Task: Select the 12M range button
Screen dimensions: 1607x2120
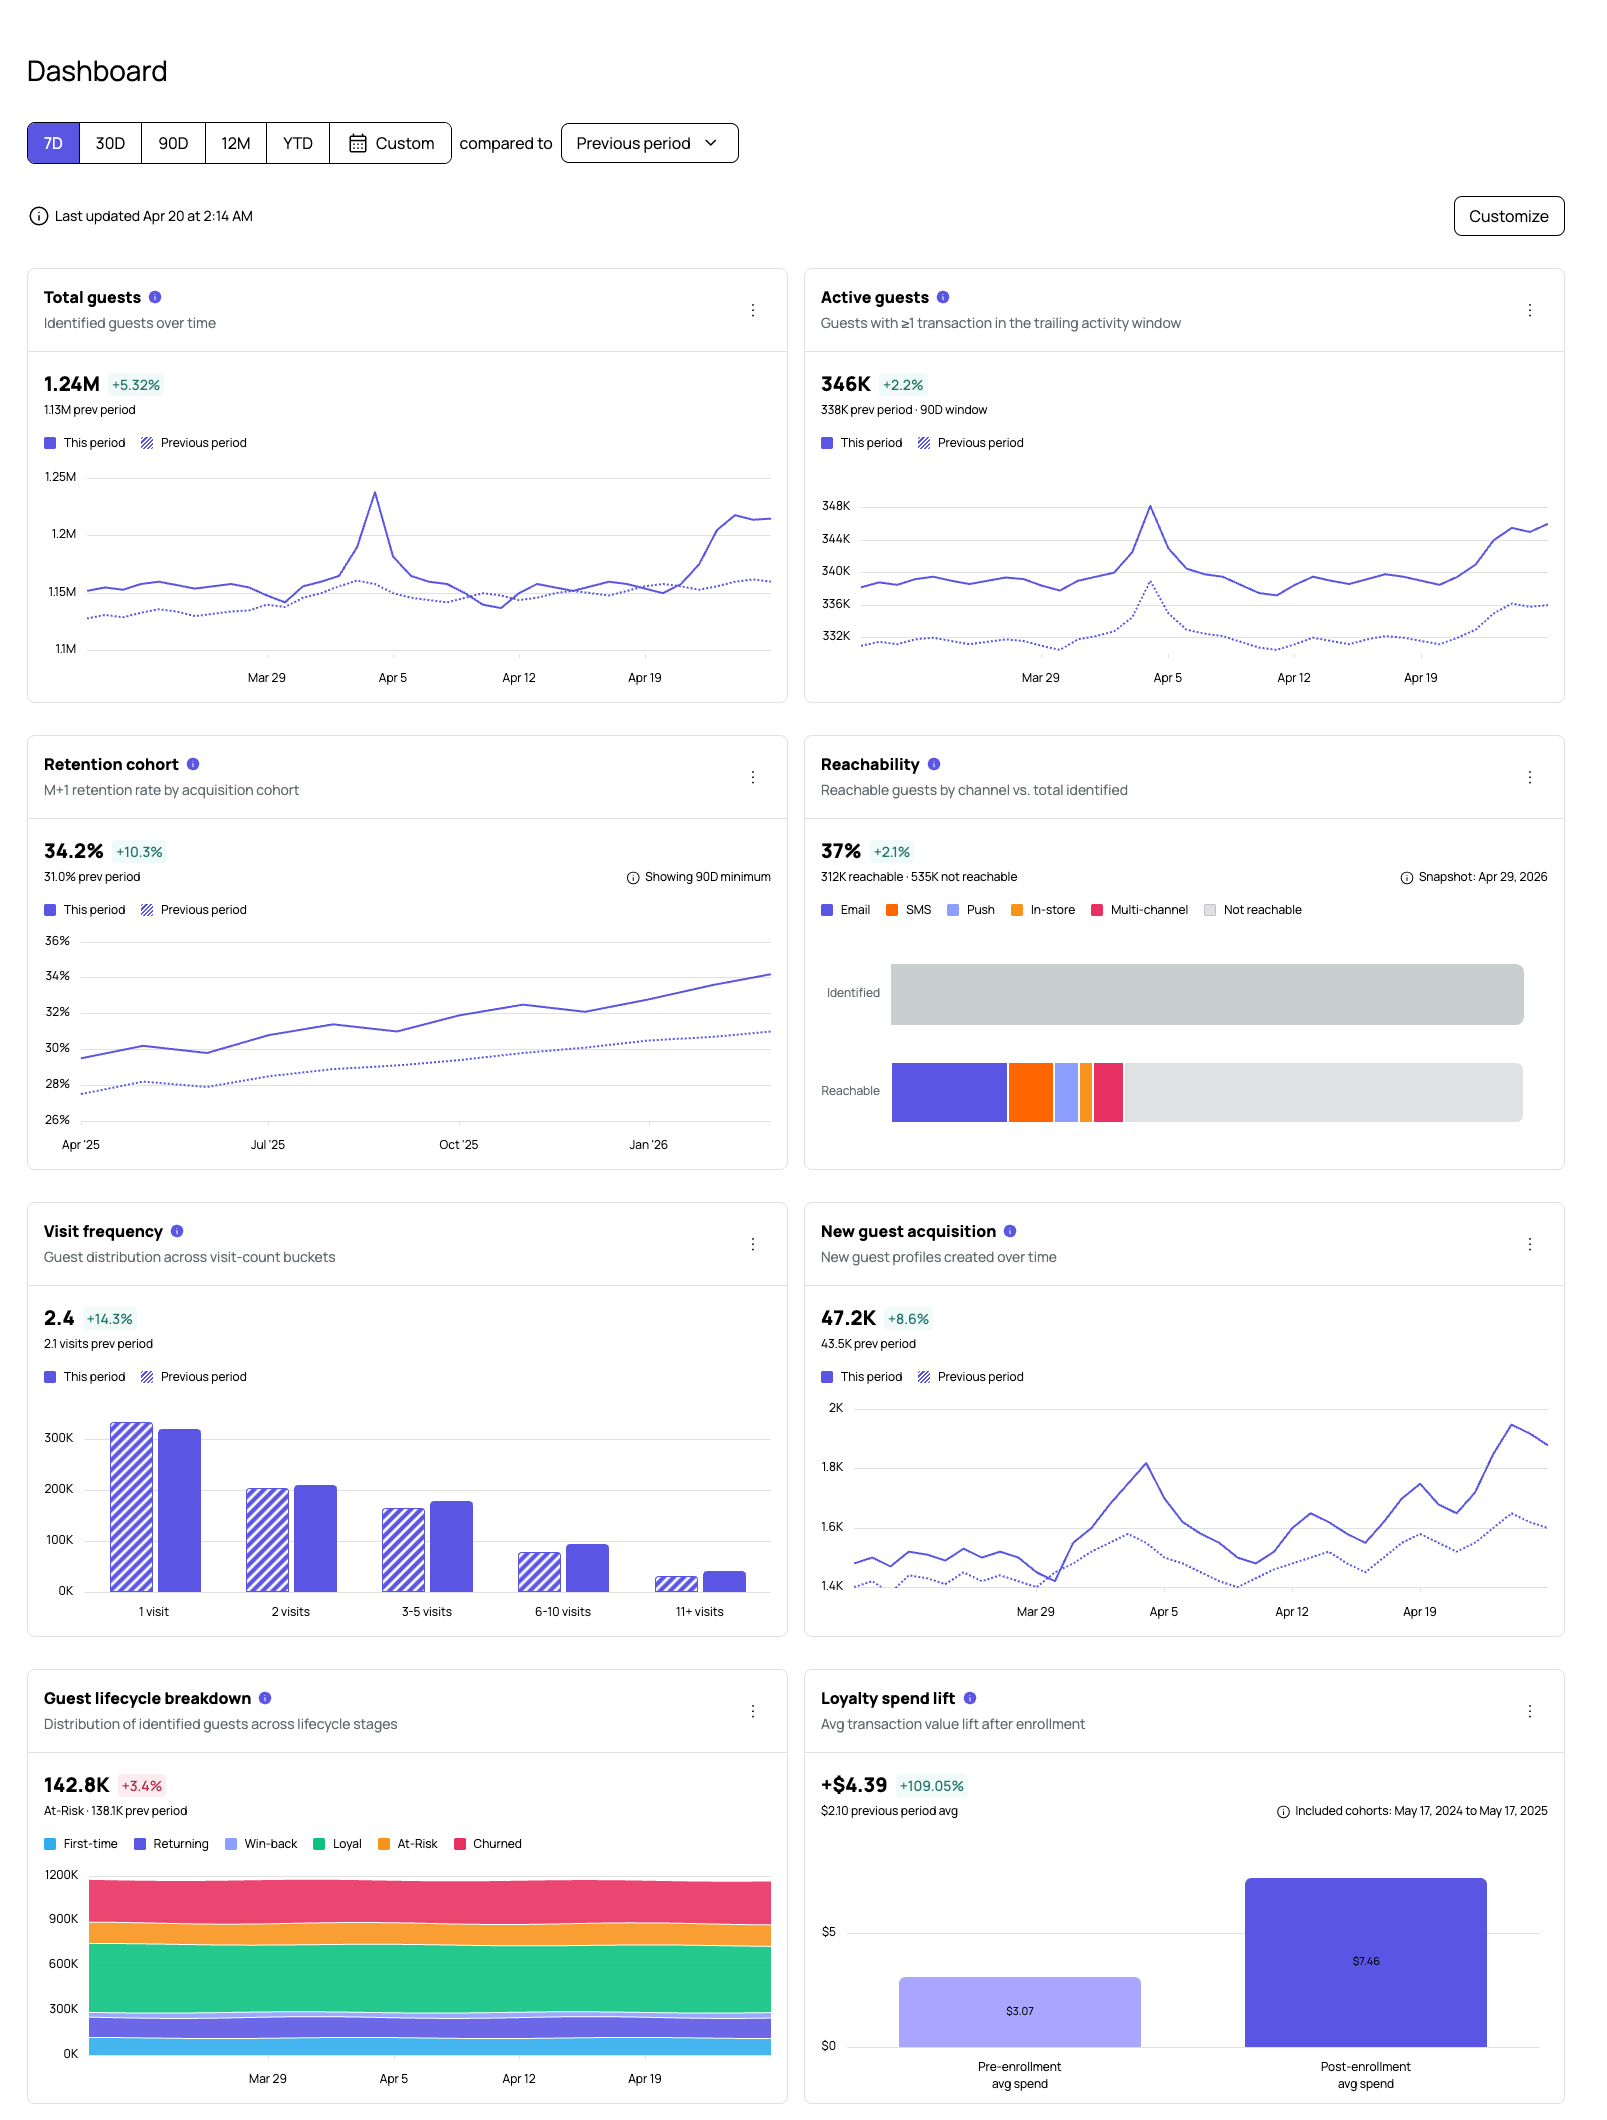Action: point(236,143)
